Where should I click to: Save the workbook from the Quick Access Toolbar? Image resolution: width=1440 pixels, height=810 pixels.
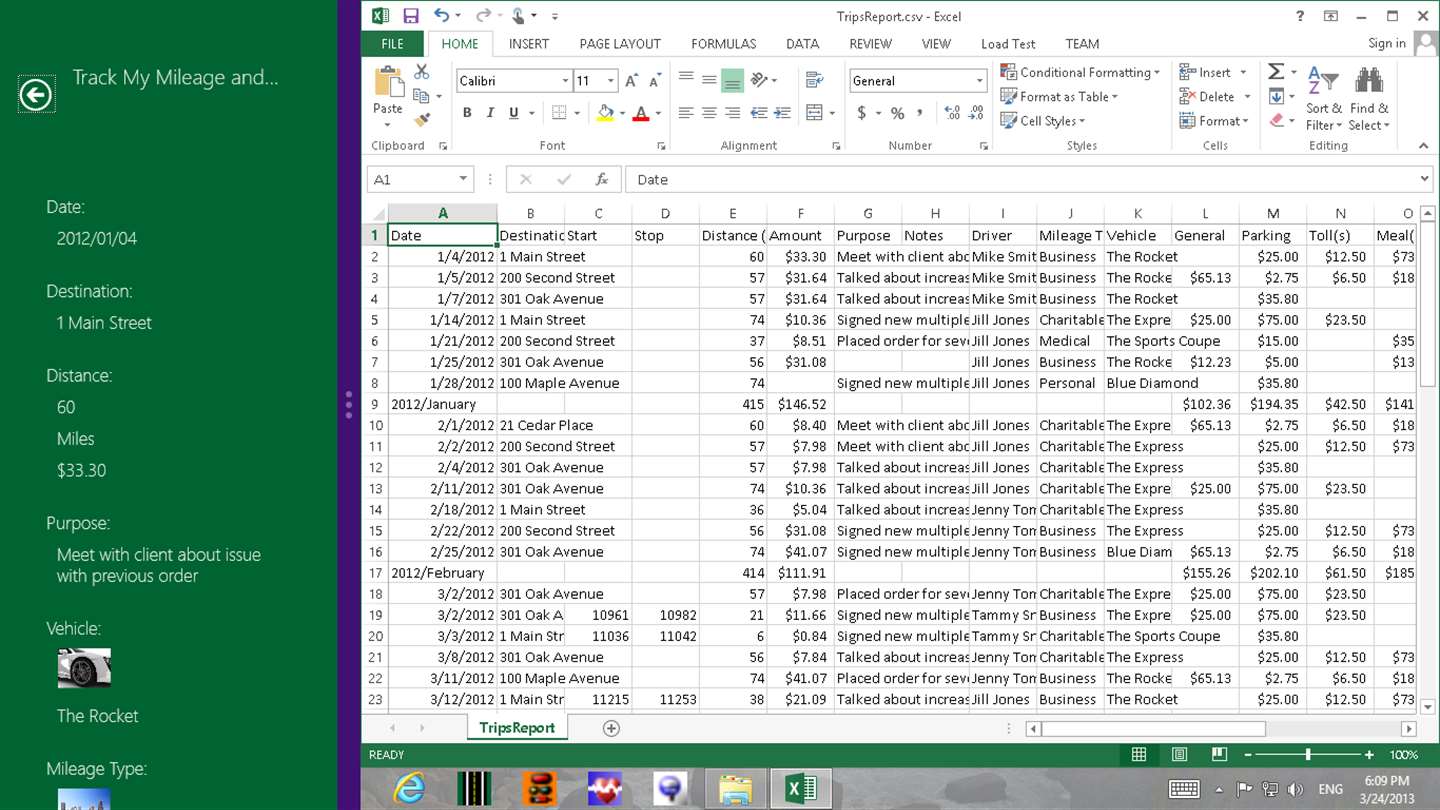pos(410,16)
